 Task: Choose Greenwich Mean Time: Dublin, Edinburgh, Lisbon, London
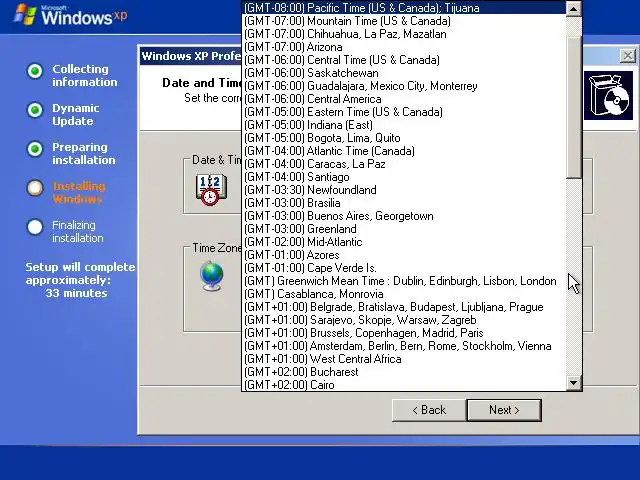(x=404, y=281)
